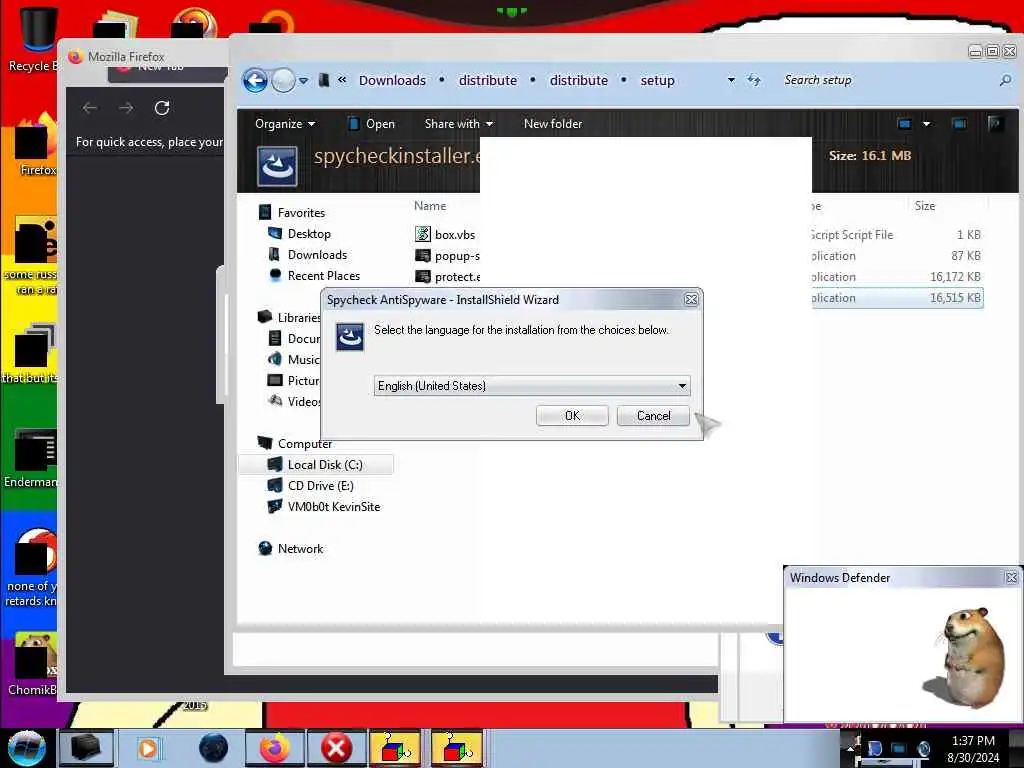
Task: Open the Firefox desktop shortcut
Action: point(36,145)
